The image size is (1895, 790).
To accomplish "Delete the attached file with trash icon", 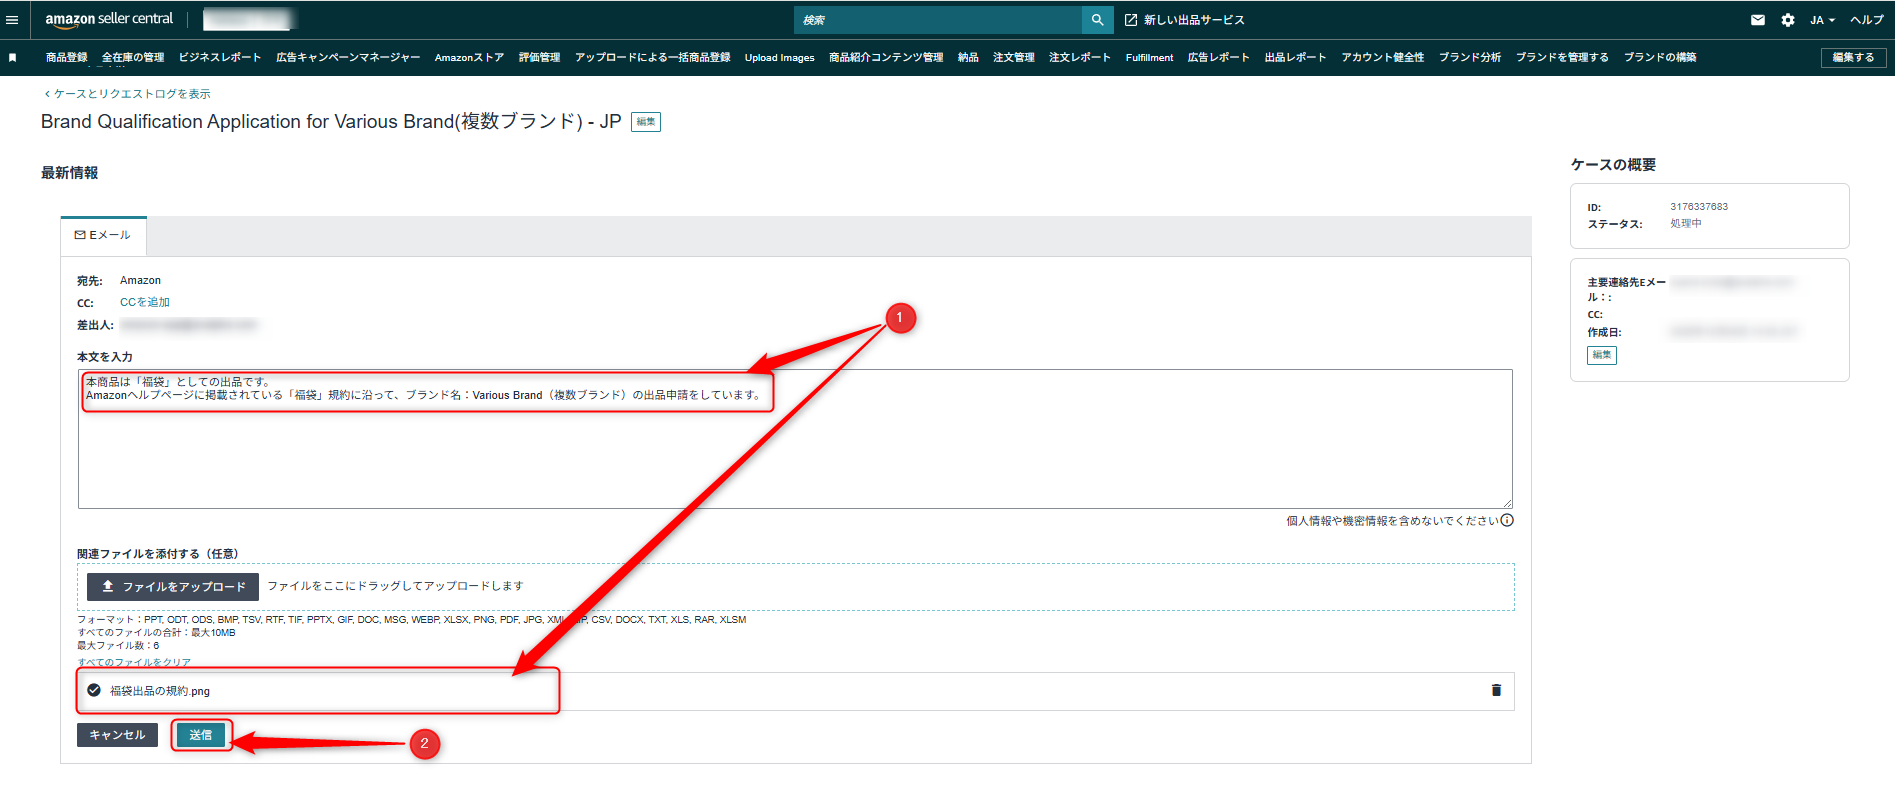I will pyautogui.click(x=1496, y=690).
